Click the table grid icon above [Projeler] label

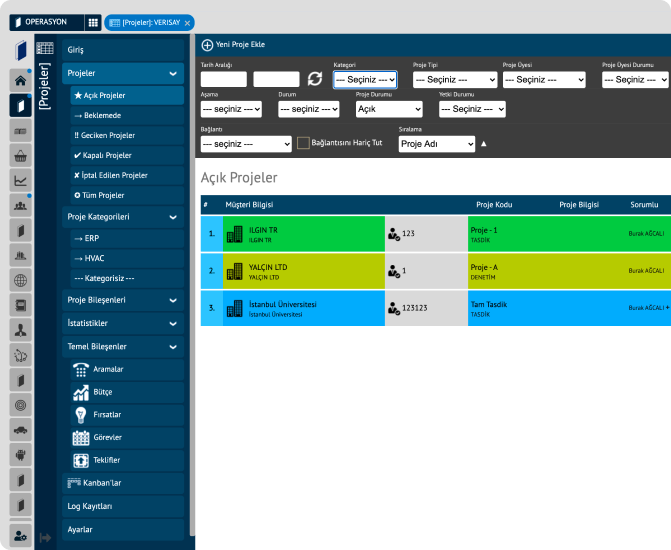[x=45, y=48]
